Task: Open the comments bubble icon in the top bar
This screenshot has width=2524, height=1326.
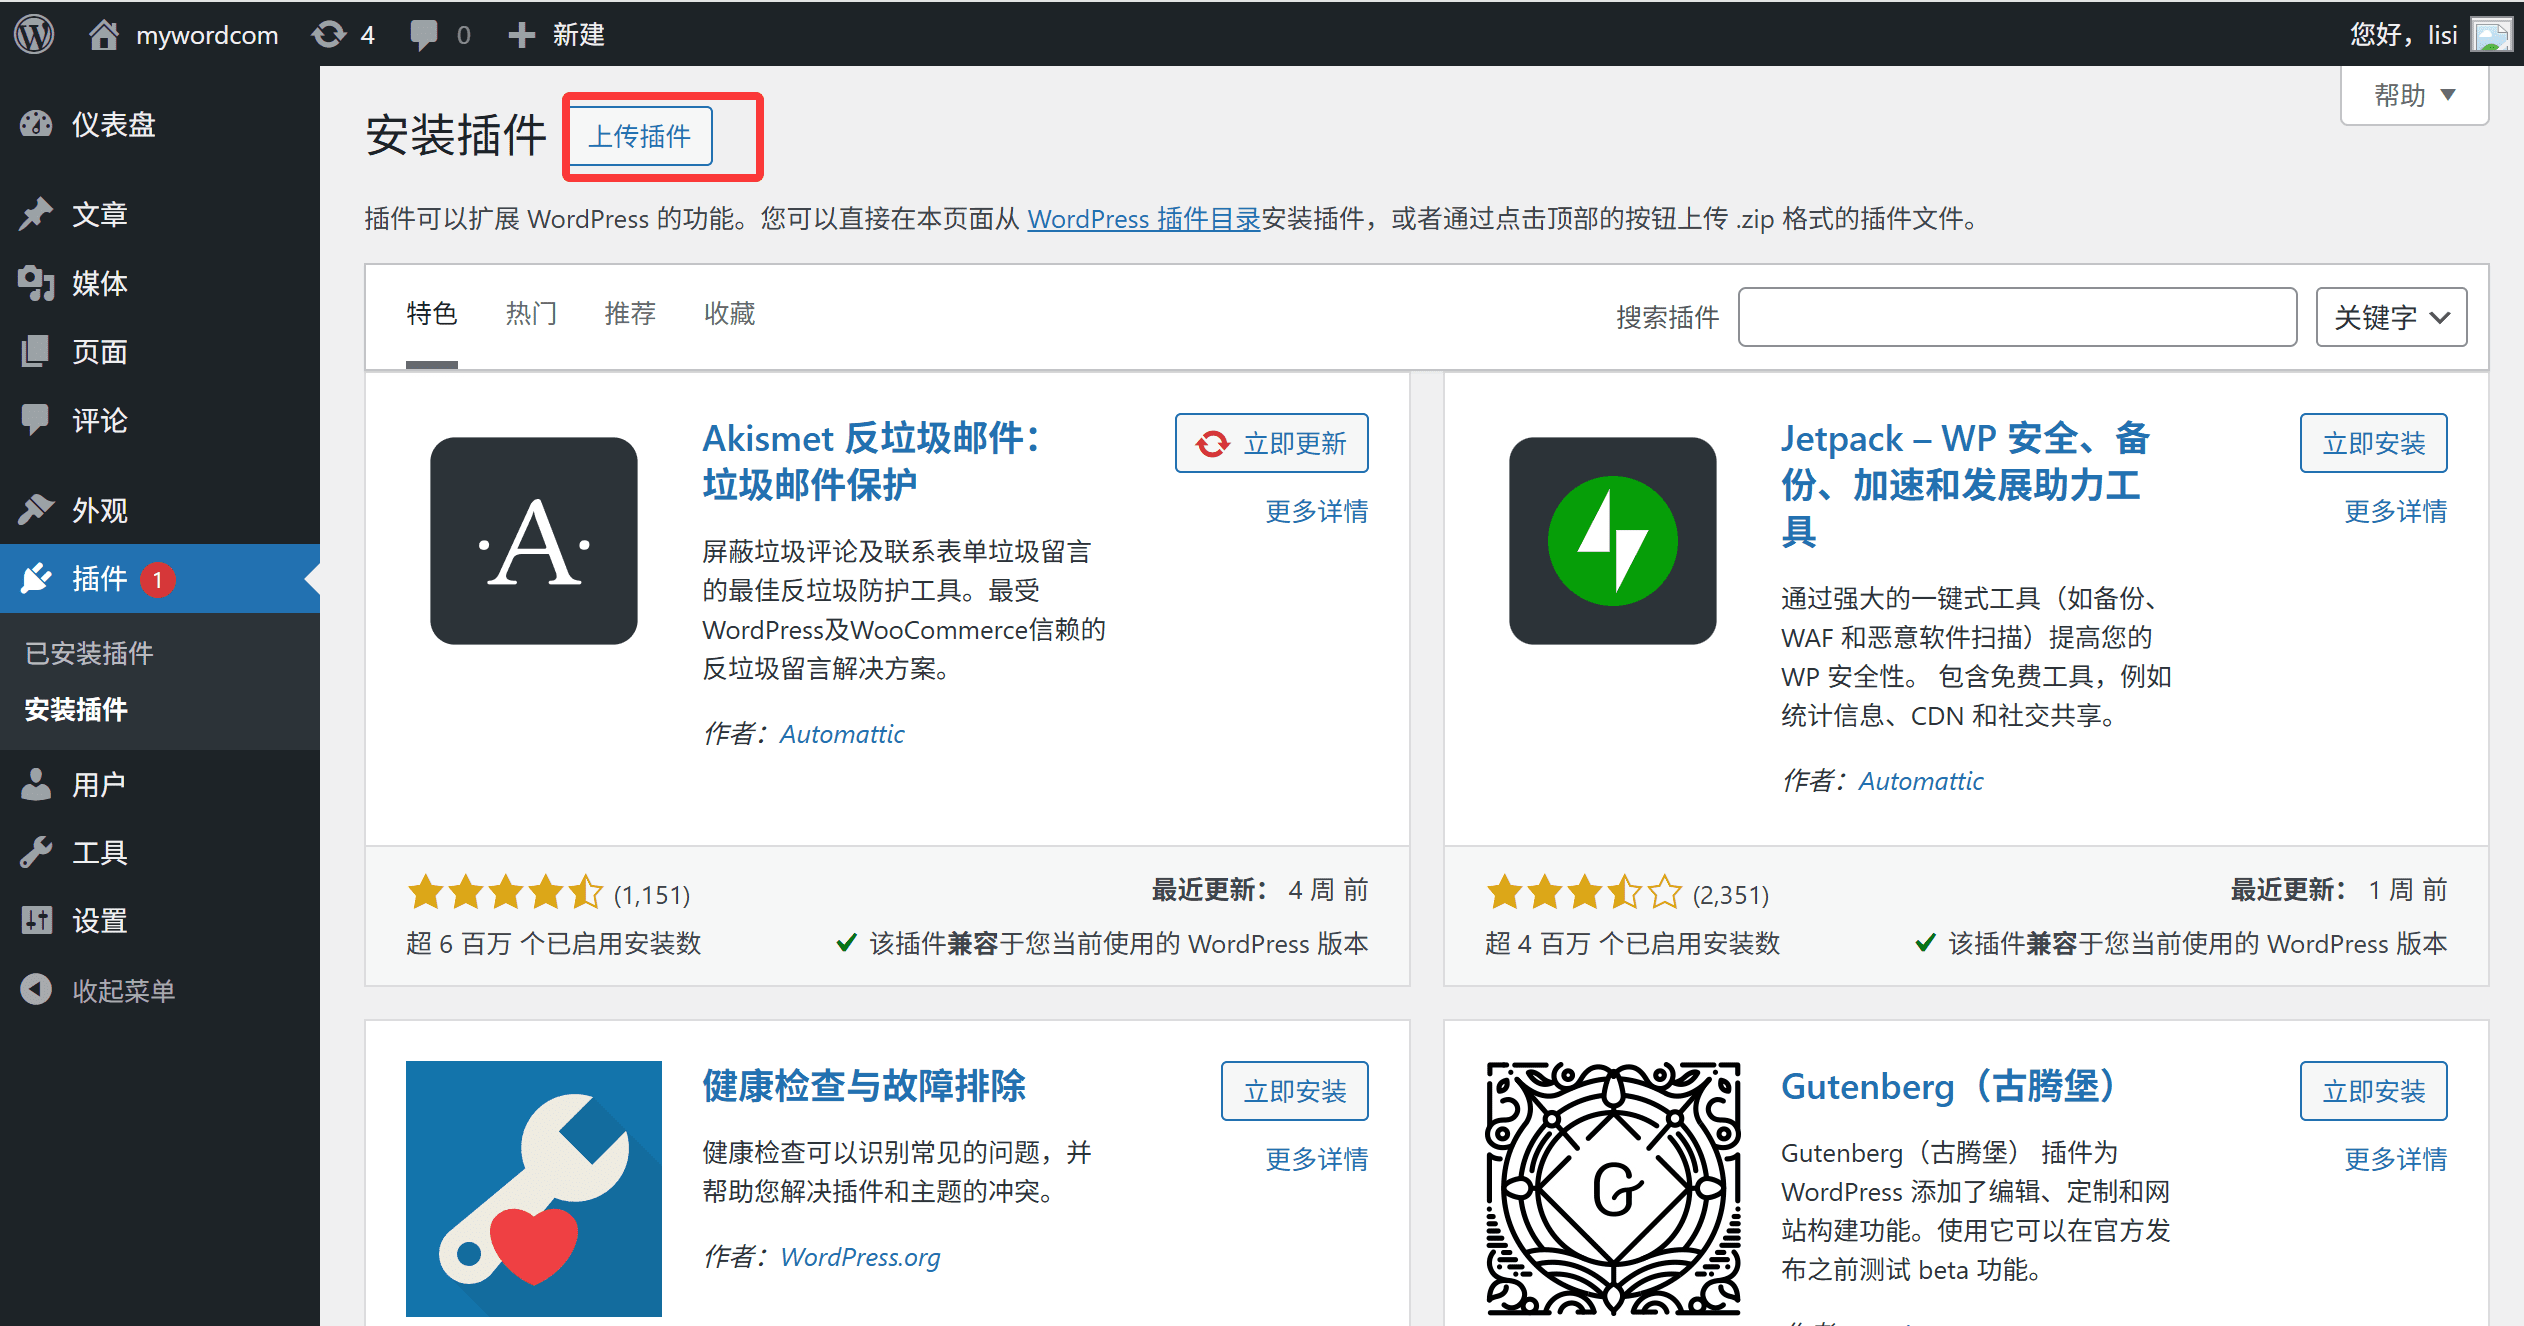Action: [424, 34]
